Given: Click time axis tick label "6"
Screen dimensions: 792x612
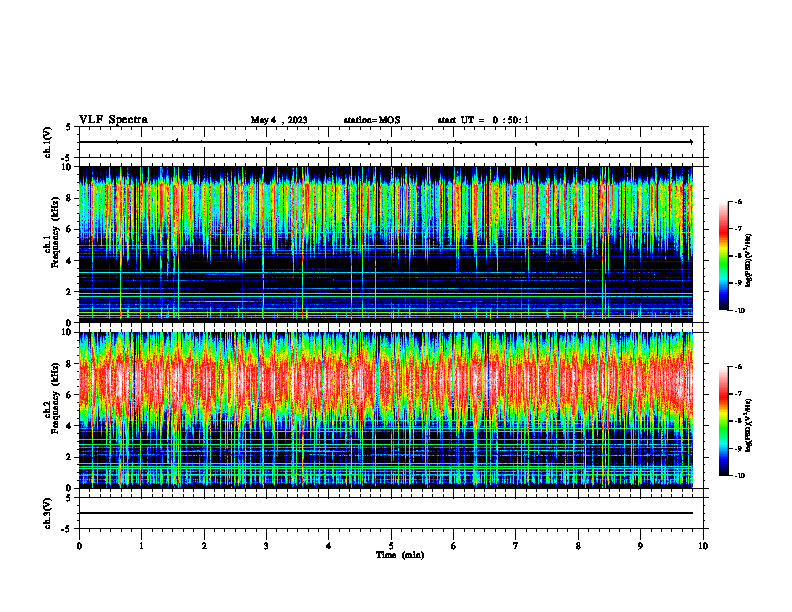Looking at the screenshot, I should click(x=454, y=546).
